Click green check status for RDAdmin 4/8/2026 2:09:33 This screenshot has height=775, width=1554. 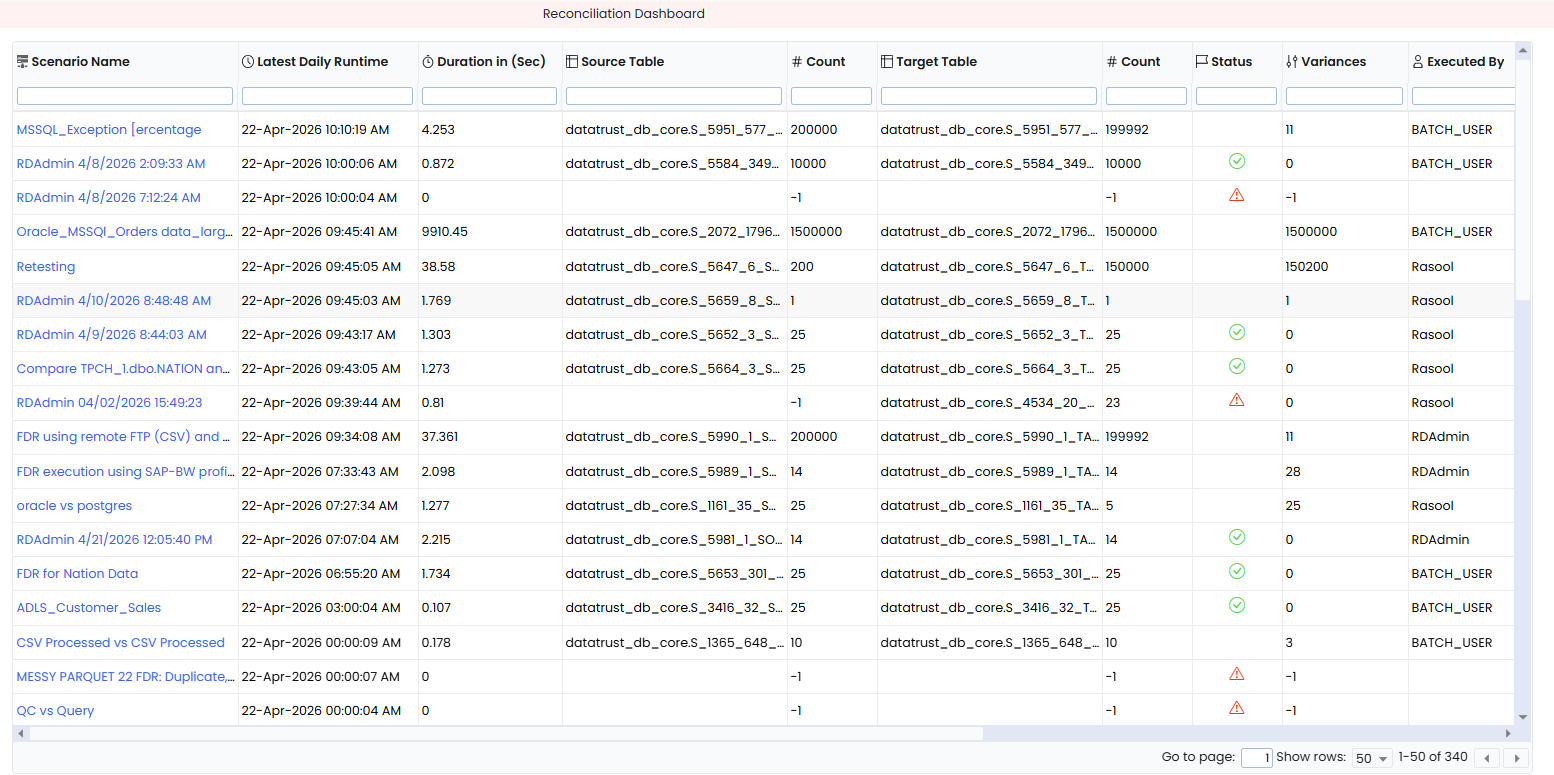(x=1236, y=161)
